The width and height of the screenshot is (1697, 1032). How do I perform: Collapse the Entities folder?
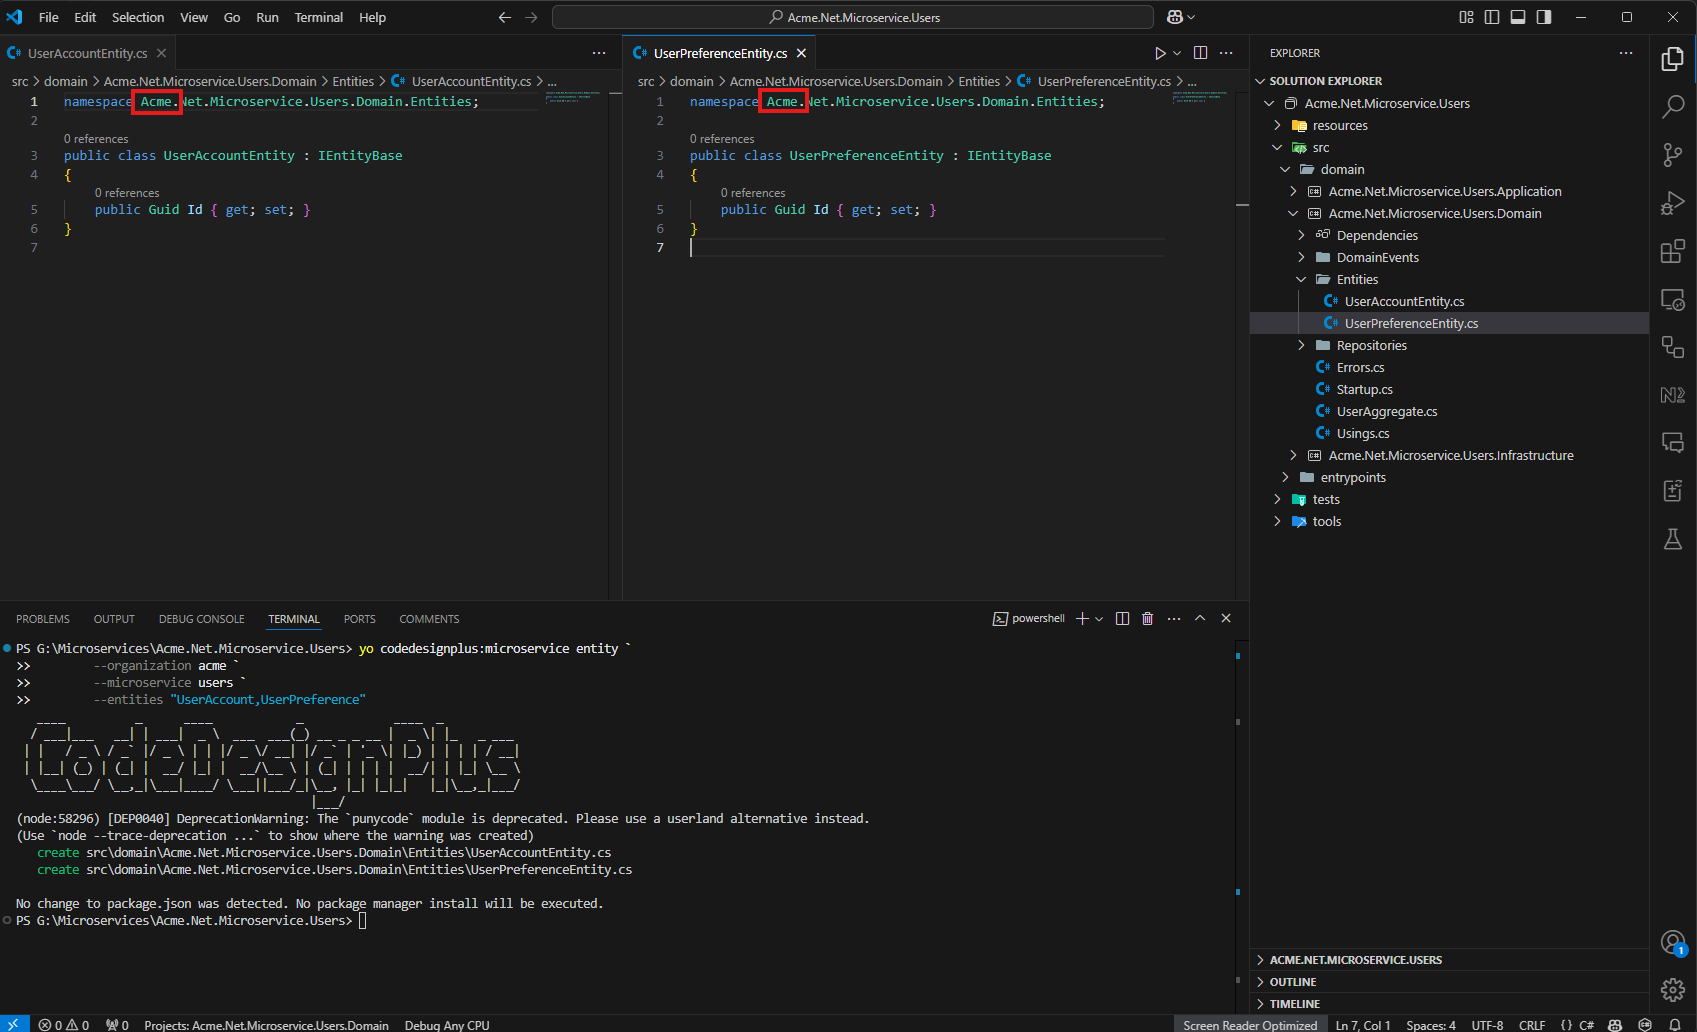(x=1301, y=279)
